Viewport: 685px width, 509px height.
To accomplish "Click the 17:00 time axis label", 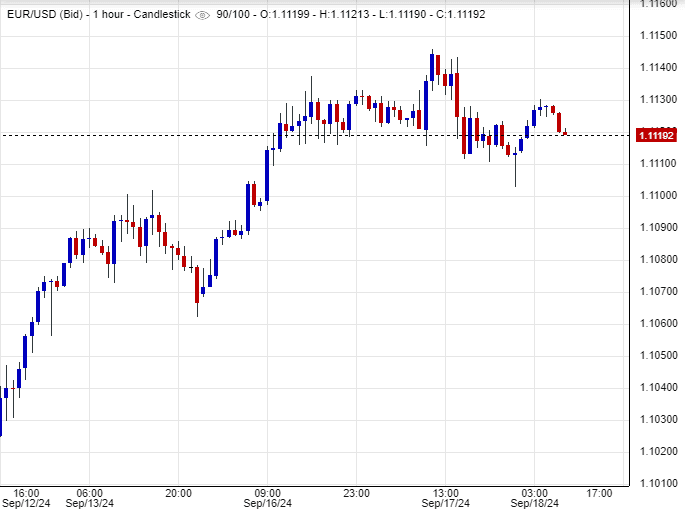I will pyautogui.click(x=600, y=492).
